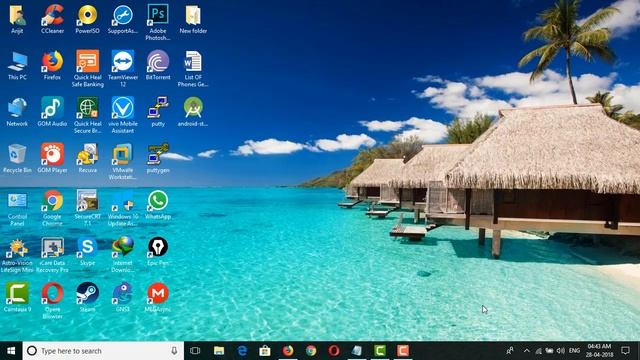Open the network tray icon

tap(539, 351)
